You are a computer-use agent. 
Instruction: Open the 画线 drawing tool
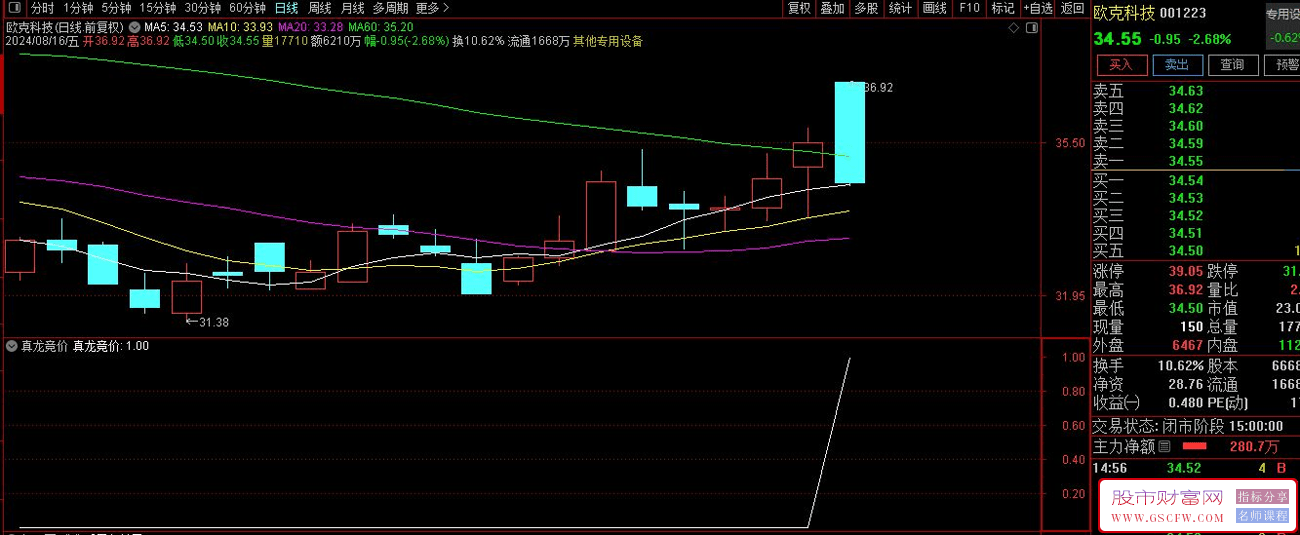click(934, 8)
